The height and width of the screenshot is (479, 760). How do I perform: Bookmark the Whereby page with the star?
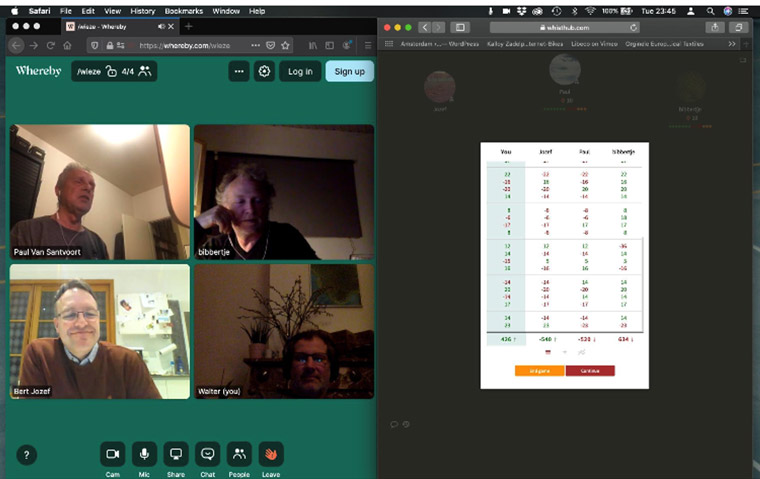pos(285,46)
